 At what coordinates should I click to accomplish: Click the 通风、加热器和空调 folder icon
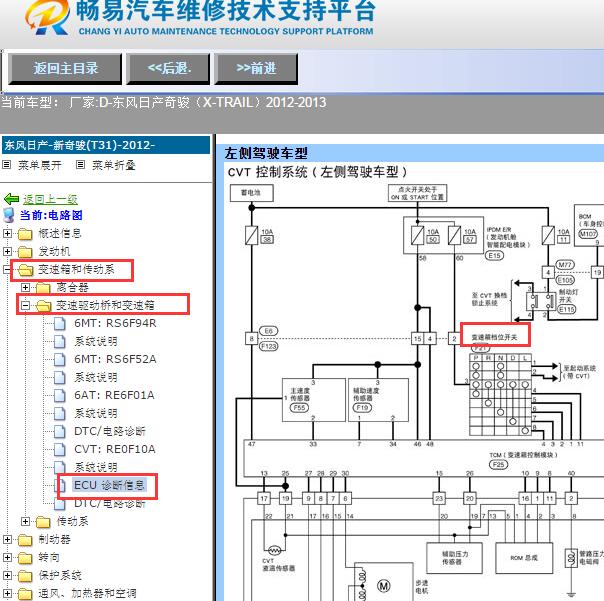(x=25, y=594)
